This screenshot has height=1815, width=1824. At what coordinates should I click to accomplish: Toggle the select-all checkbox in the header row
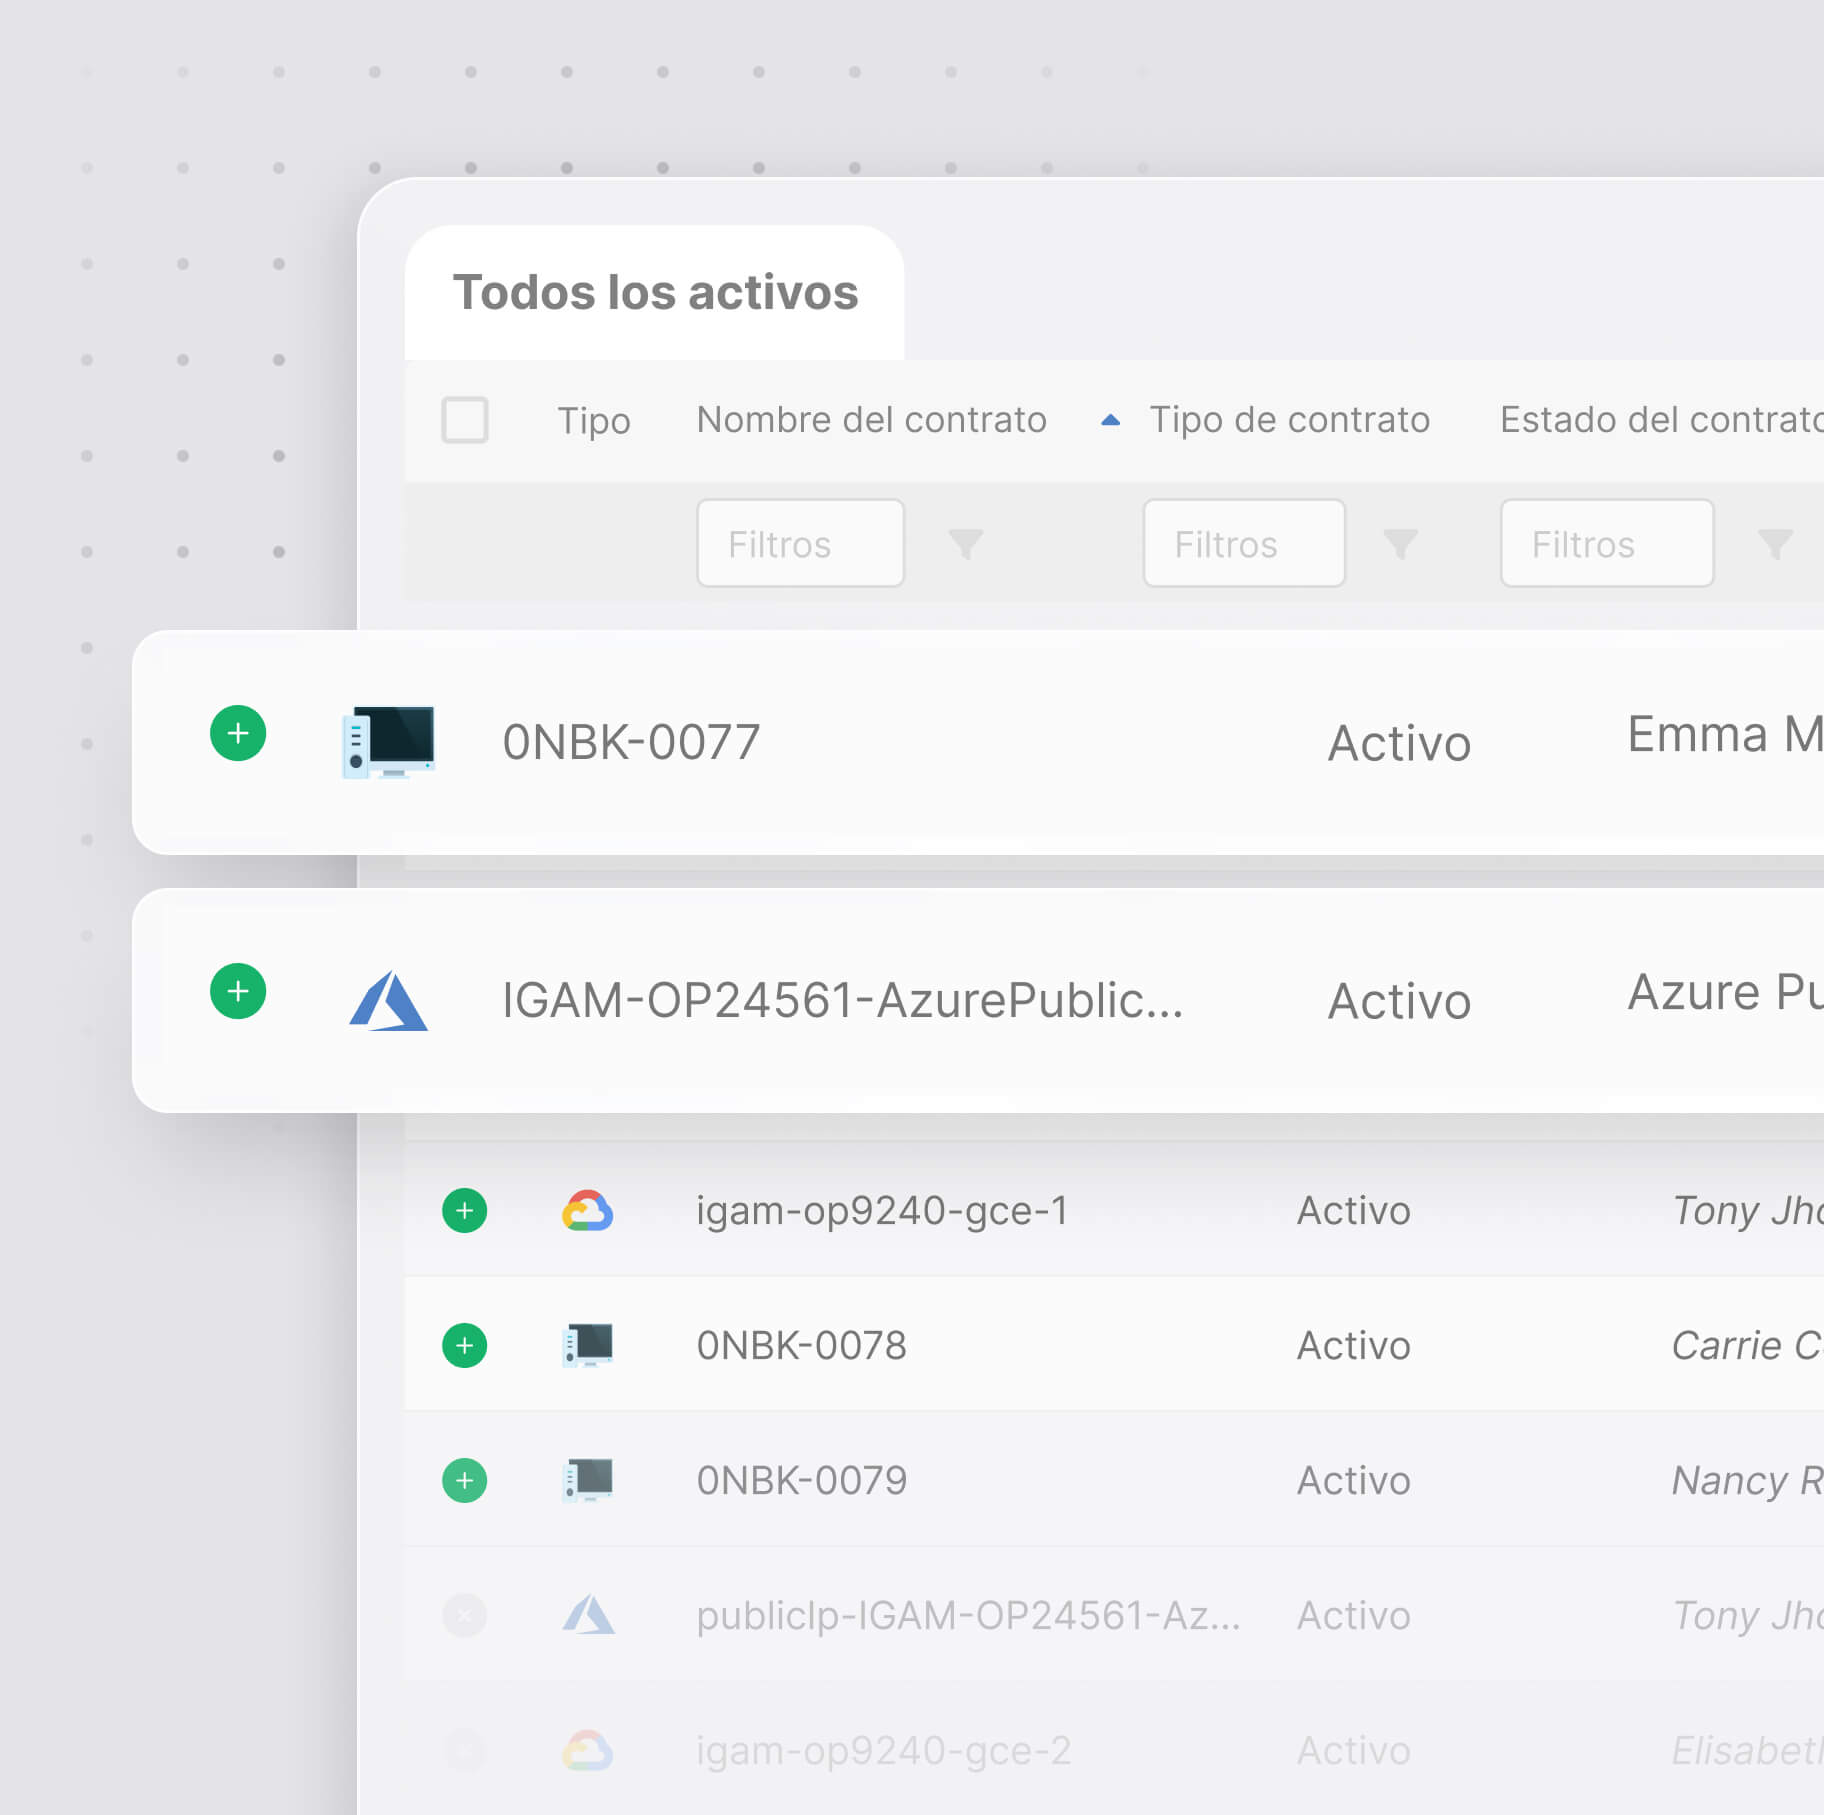pyautogui.click(x=465, y=421)
